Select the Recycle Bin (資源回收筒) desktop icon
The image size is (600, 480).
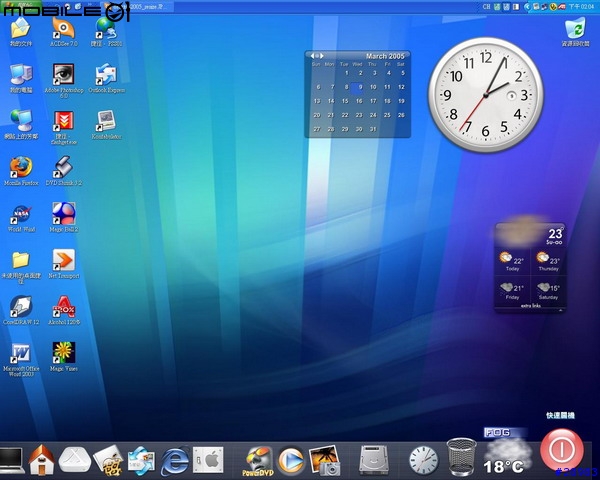pos(575,32)
